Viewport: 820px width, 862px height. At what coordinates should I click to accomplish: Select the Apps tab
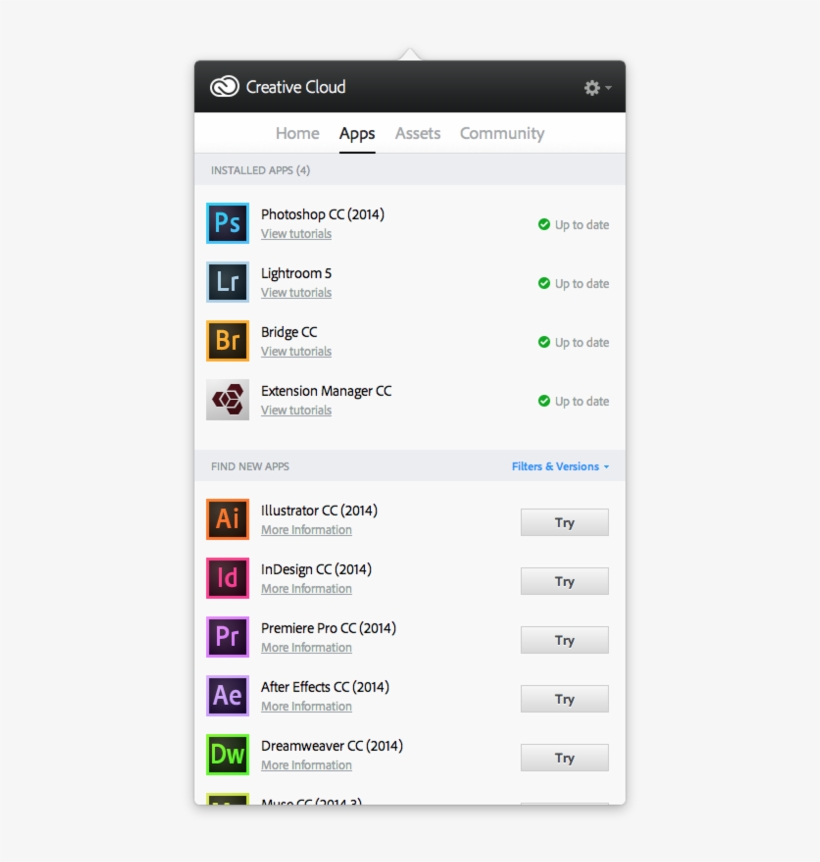pyautogui.click(x=357, y=134)
